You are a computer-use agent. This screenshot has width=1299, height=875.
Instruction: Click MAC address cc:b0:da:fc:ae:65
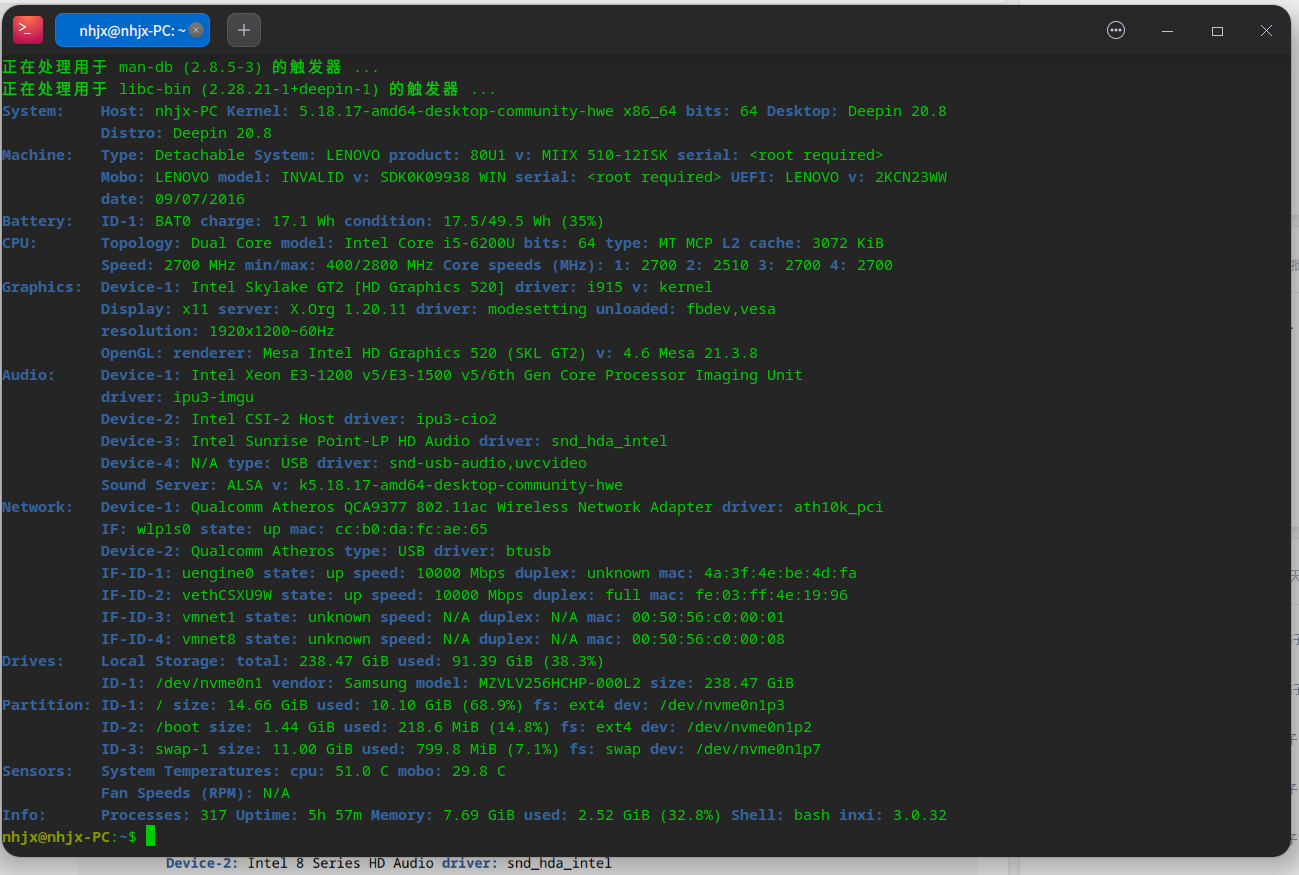pyautogui.click(x=411, y=529)
